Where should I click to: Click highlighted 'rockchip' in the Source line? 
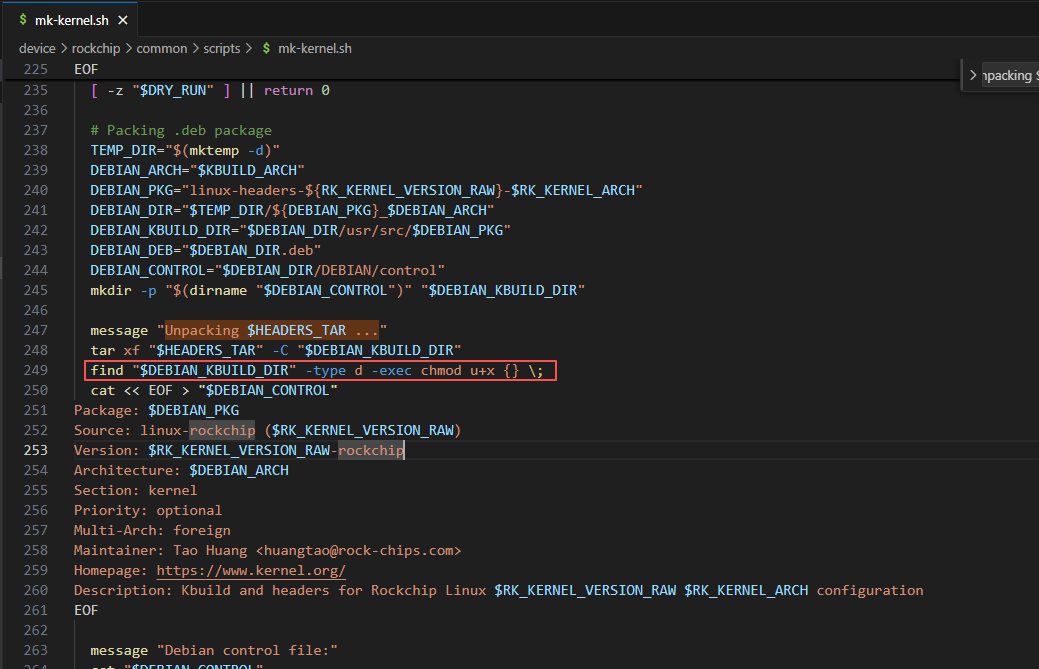222,431
